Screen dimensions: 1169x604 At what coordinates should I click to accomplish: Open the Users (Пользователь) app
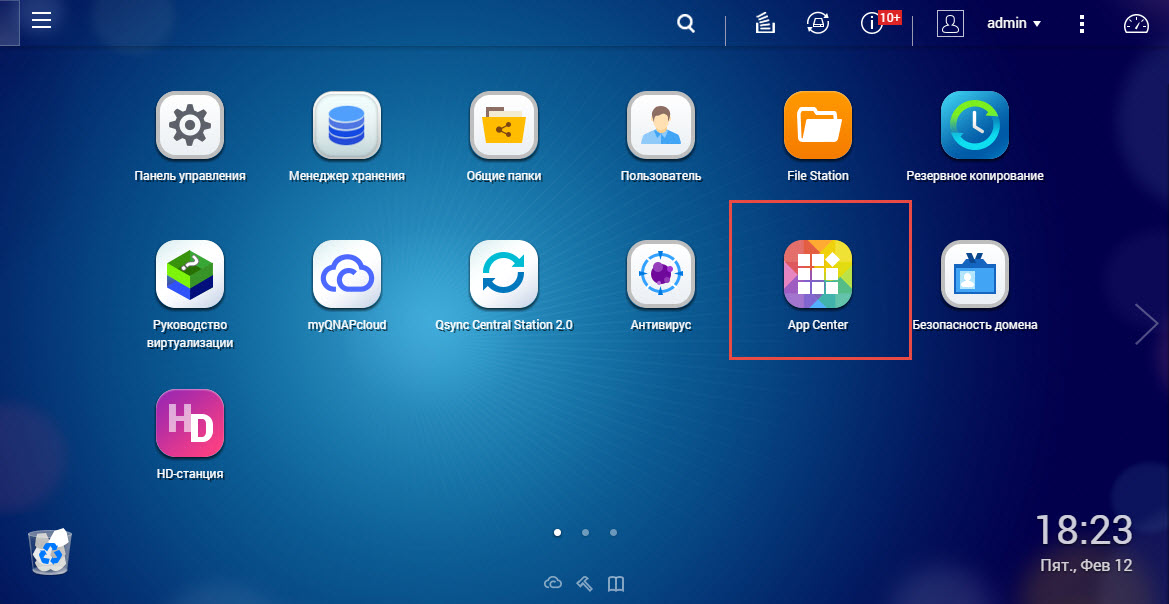[x=661, y=125]
